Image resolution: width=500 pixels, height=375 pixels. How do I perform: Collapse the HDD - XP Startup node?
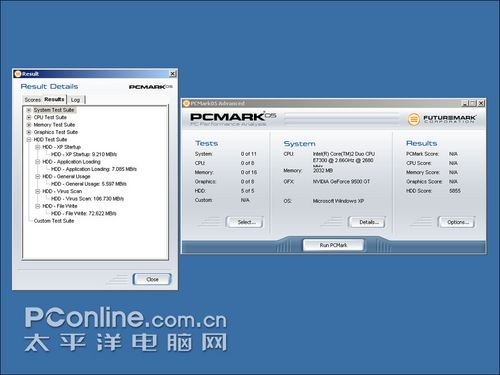click(x=38, y=147)
